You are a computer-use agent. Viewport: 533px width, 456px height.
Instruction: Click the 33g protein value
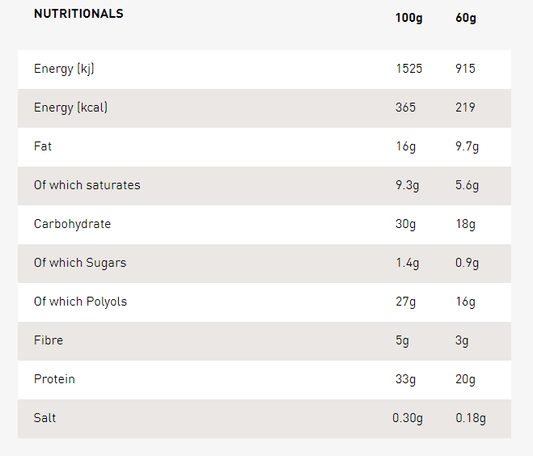coord(405,379)
